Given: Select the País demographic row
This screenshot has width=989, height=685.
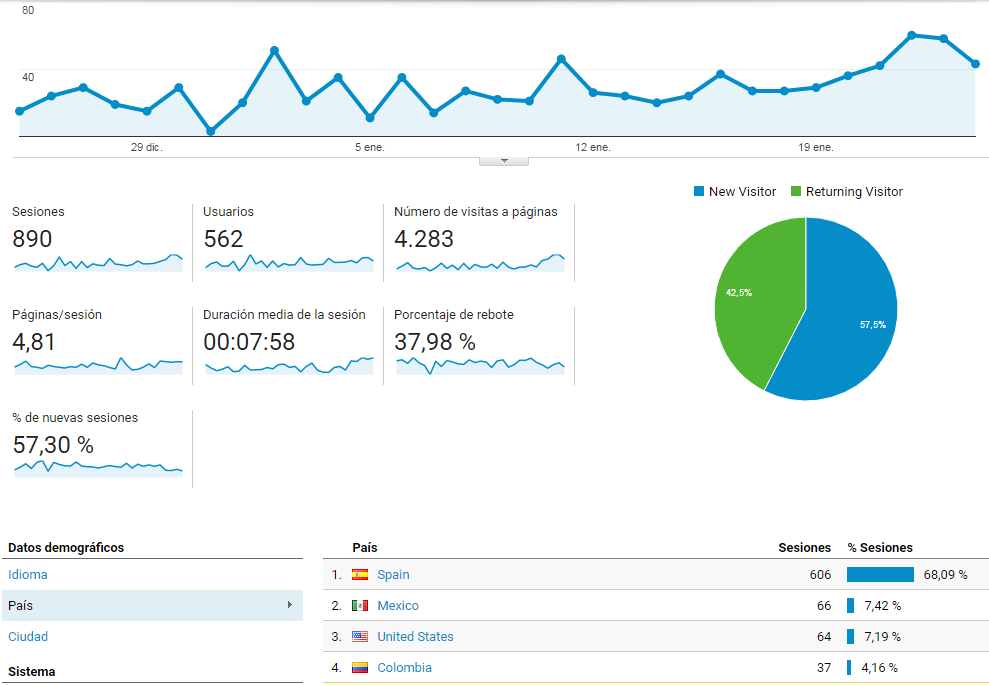Looking at the screenshot, I should 153,606.
